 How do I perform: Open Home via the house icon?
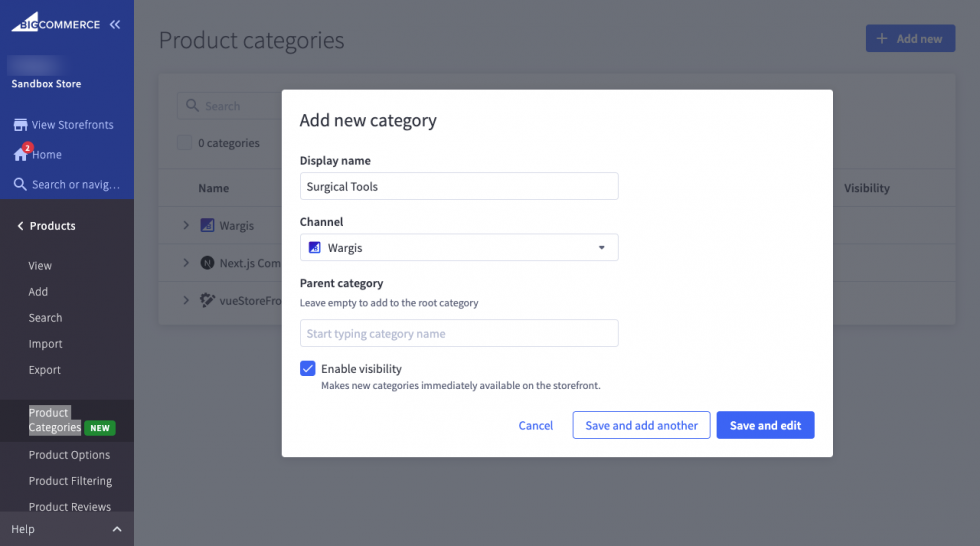click(x=20, y=155)
